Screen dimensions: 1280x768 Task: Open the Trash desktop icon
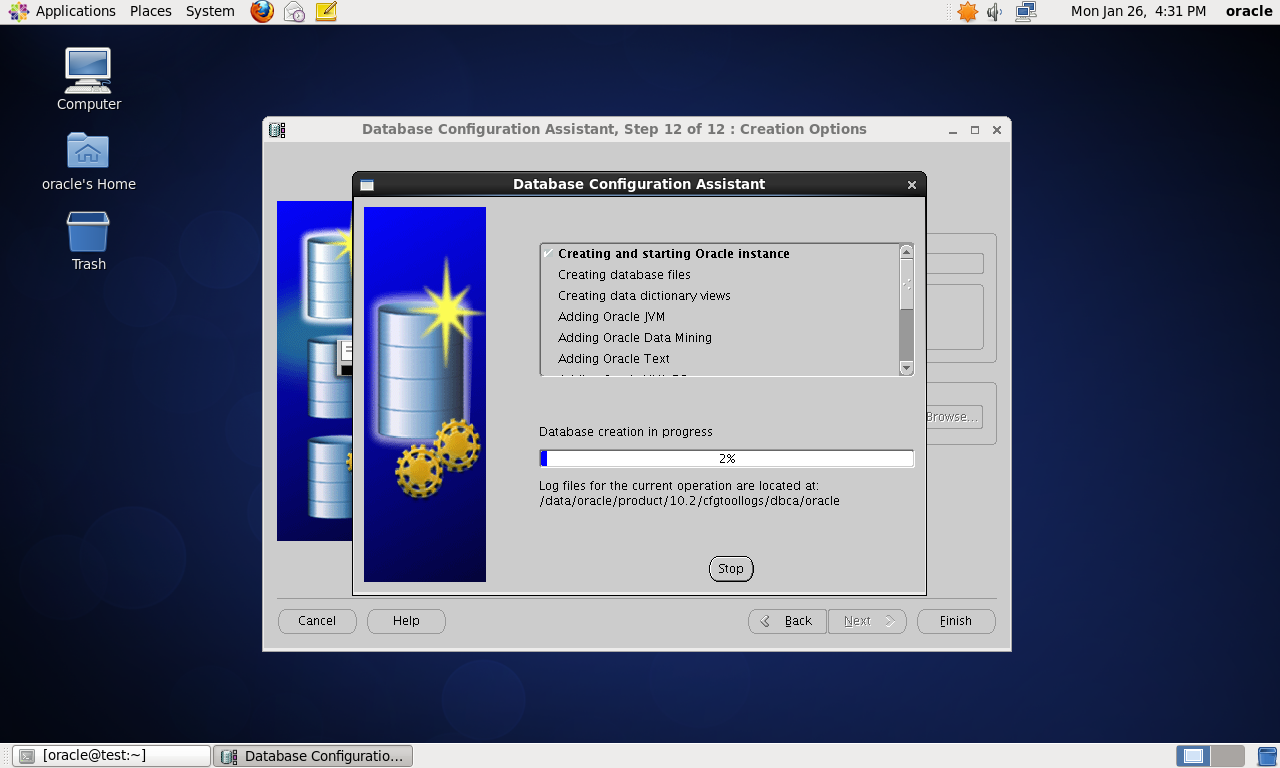click(x=88, y=241)
